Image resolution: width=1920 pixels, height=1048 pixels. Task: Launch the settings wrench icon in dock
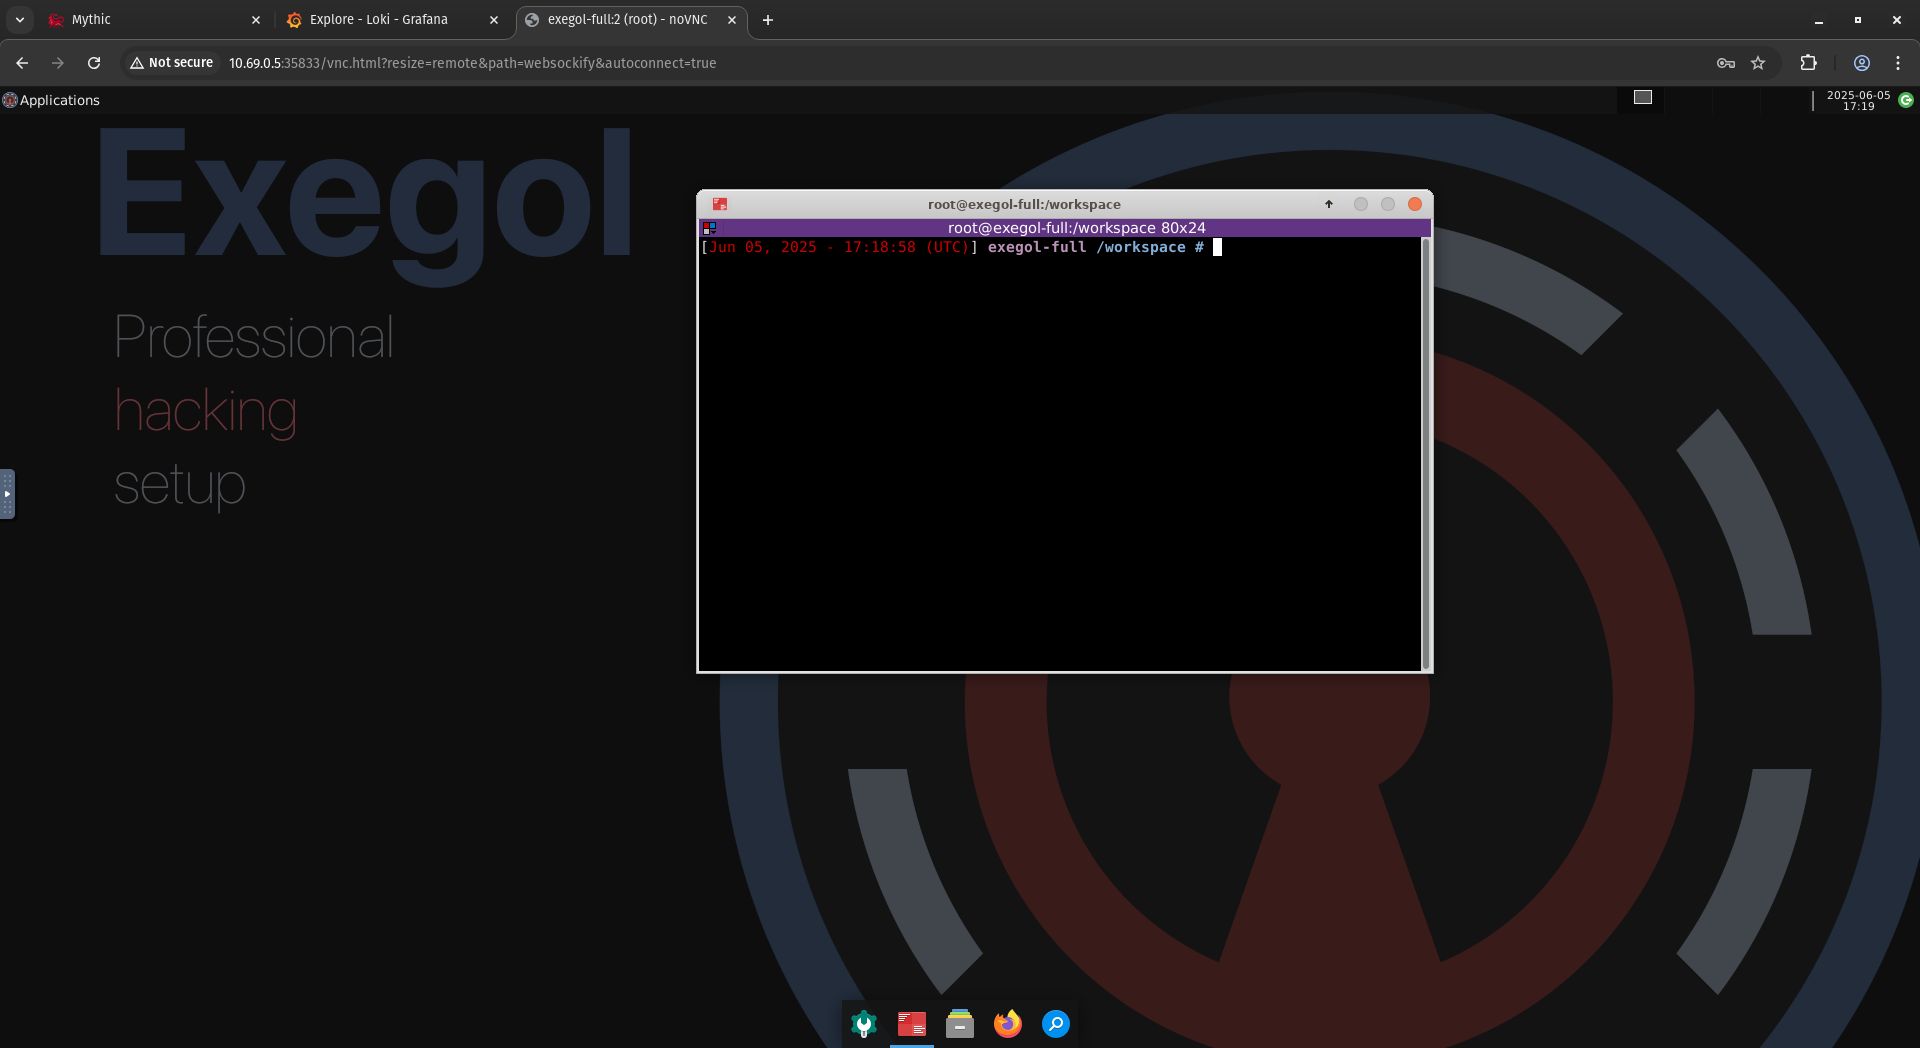click(x=864, y=1024)
